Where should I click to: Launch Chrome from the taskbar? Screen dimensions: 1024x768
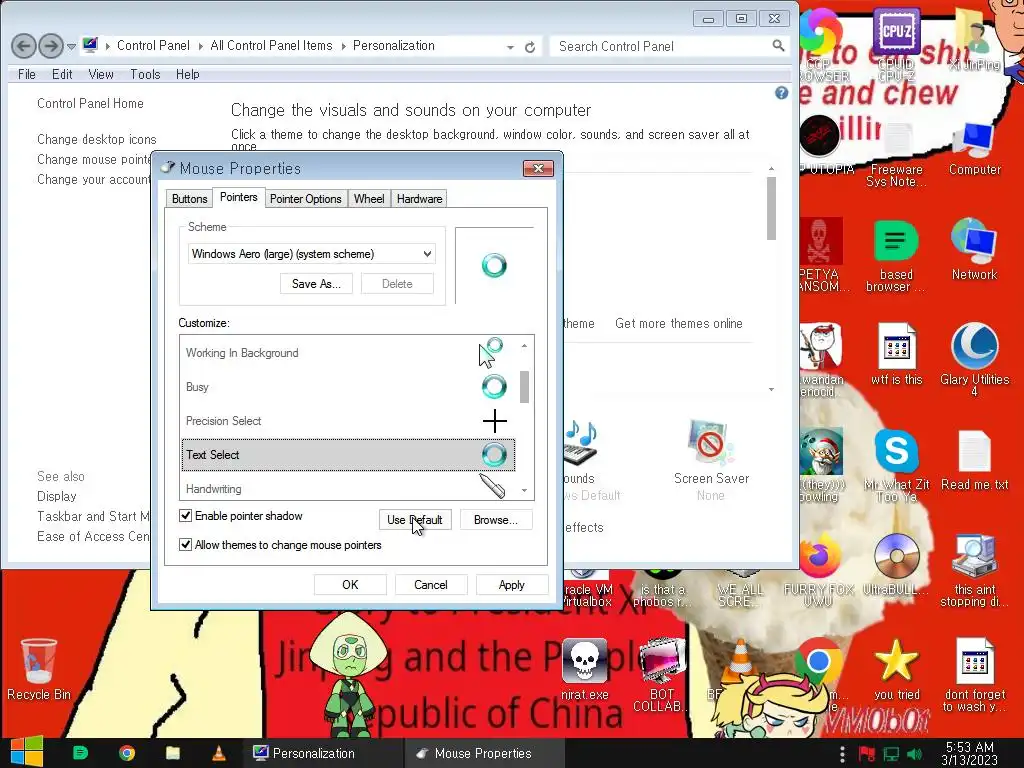127,753
